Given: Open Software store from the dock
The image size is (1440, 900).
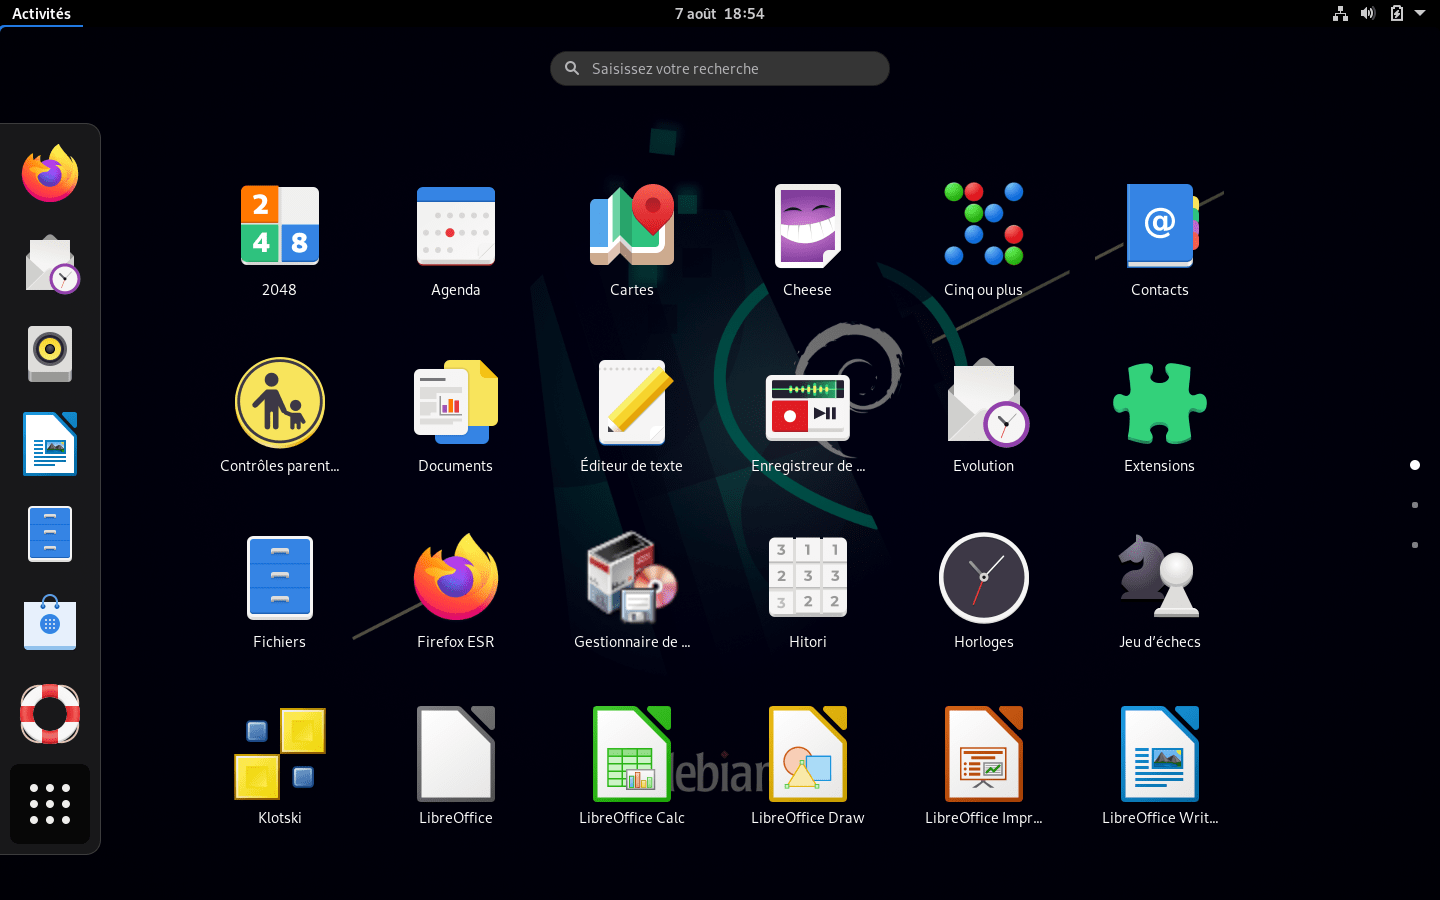Looking at the screenshot, I should pyautogui.click(x=50, y=623).
